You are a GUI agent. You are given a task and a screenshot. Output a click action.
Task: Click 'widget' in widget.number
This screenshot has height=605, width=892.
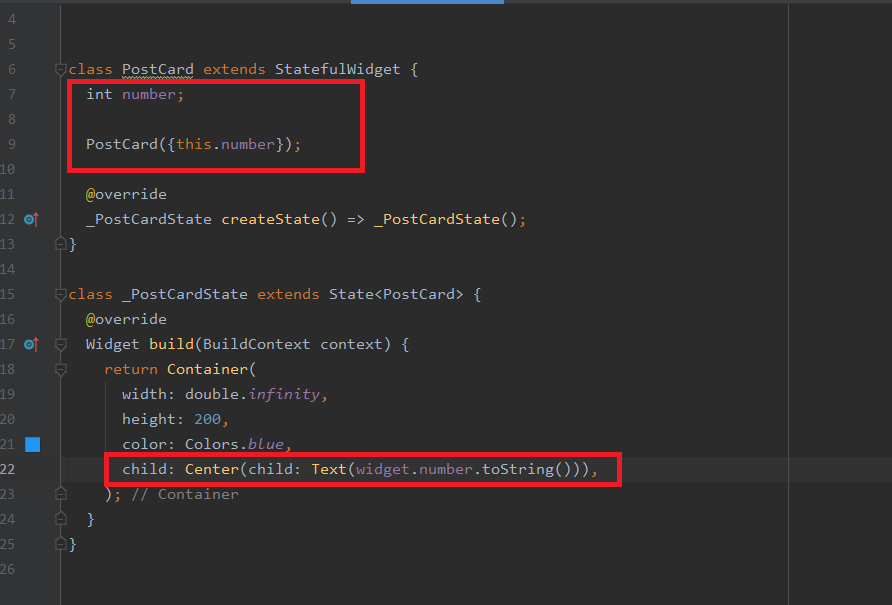tap(382, 470)
